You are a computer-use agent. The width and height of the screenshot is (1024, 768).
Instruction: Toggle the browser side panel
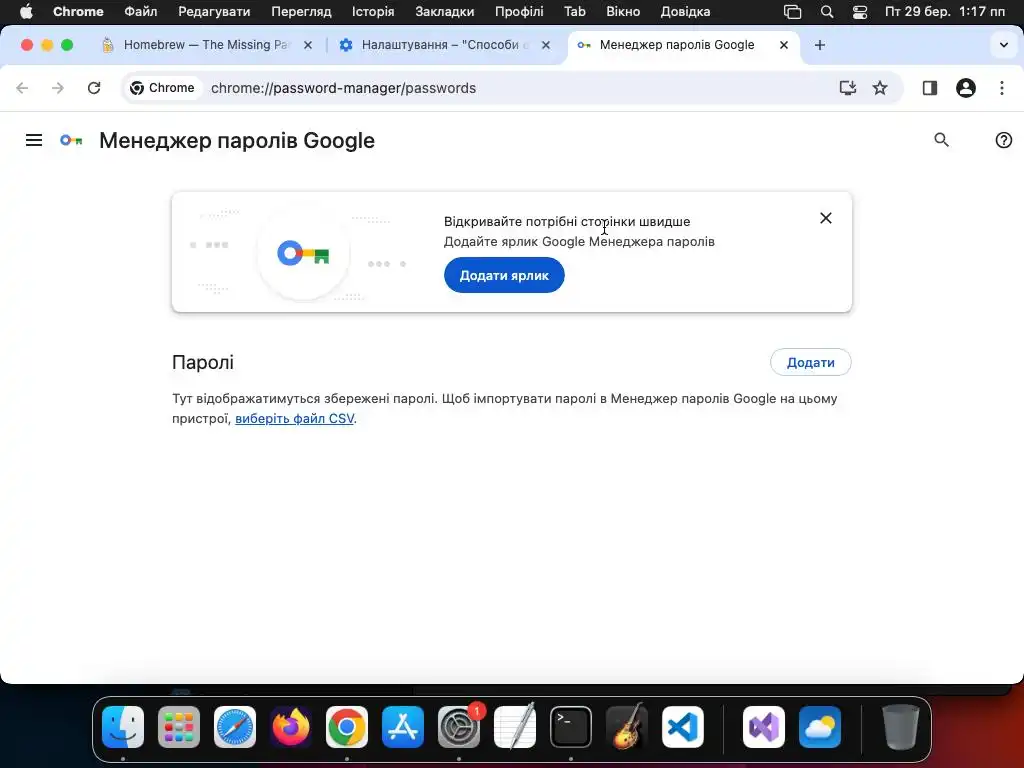coord(930,88)
